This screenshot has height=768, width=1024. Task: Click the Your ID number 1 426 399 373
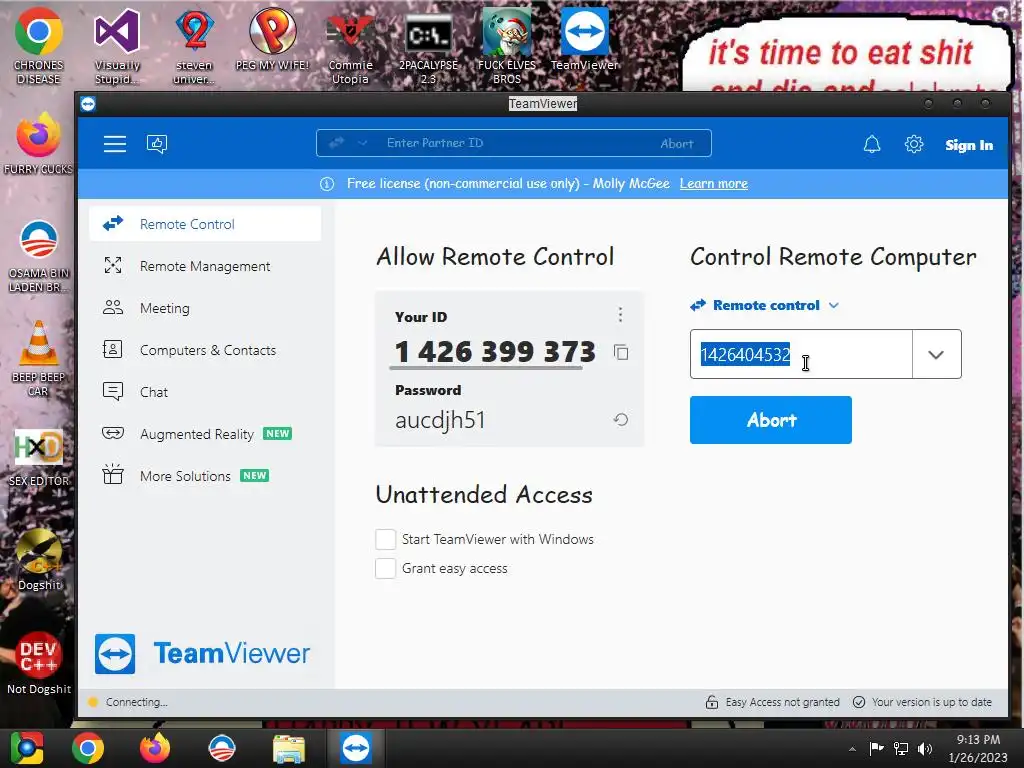[495, 352]
